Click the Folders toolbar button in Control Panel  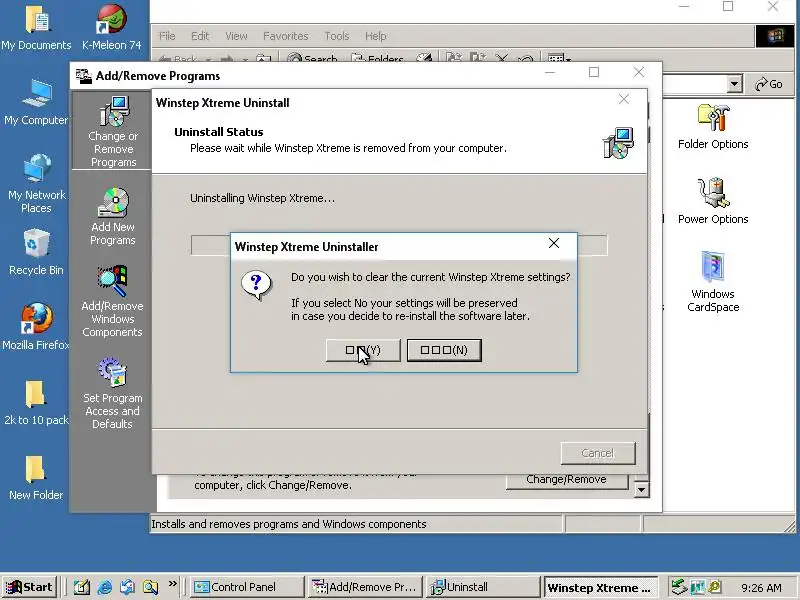378,59
